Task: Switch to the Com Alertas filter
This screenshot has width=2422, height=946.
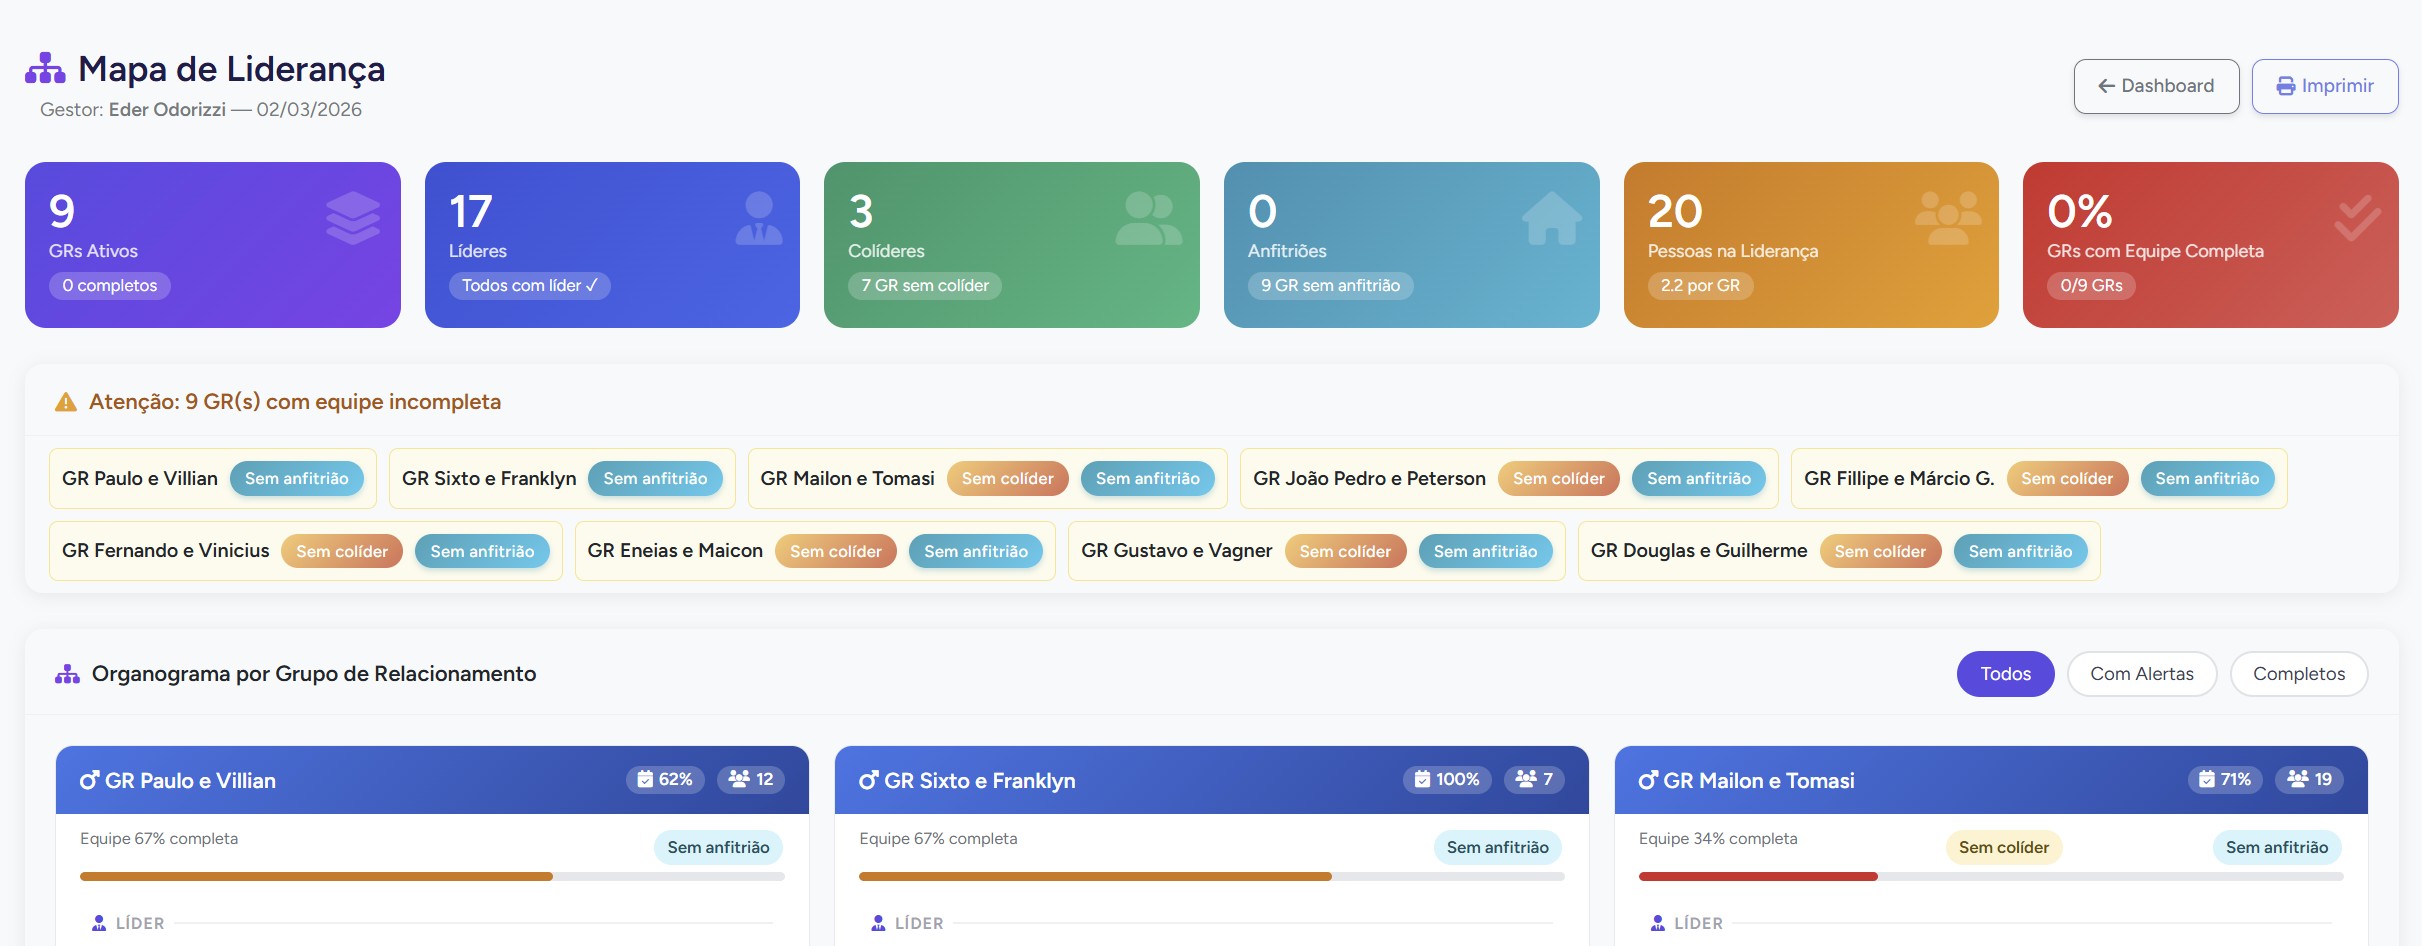Action: coord(2141,674)
